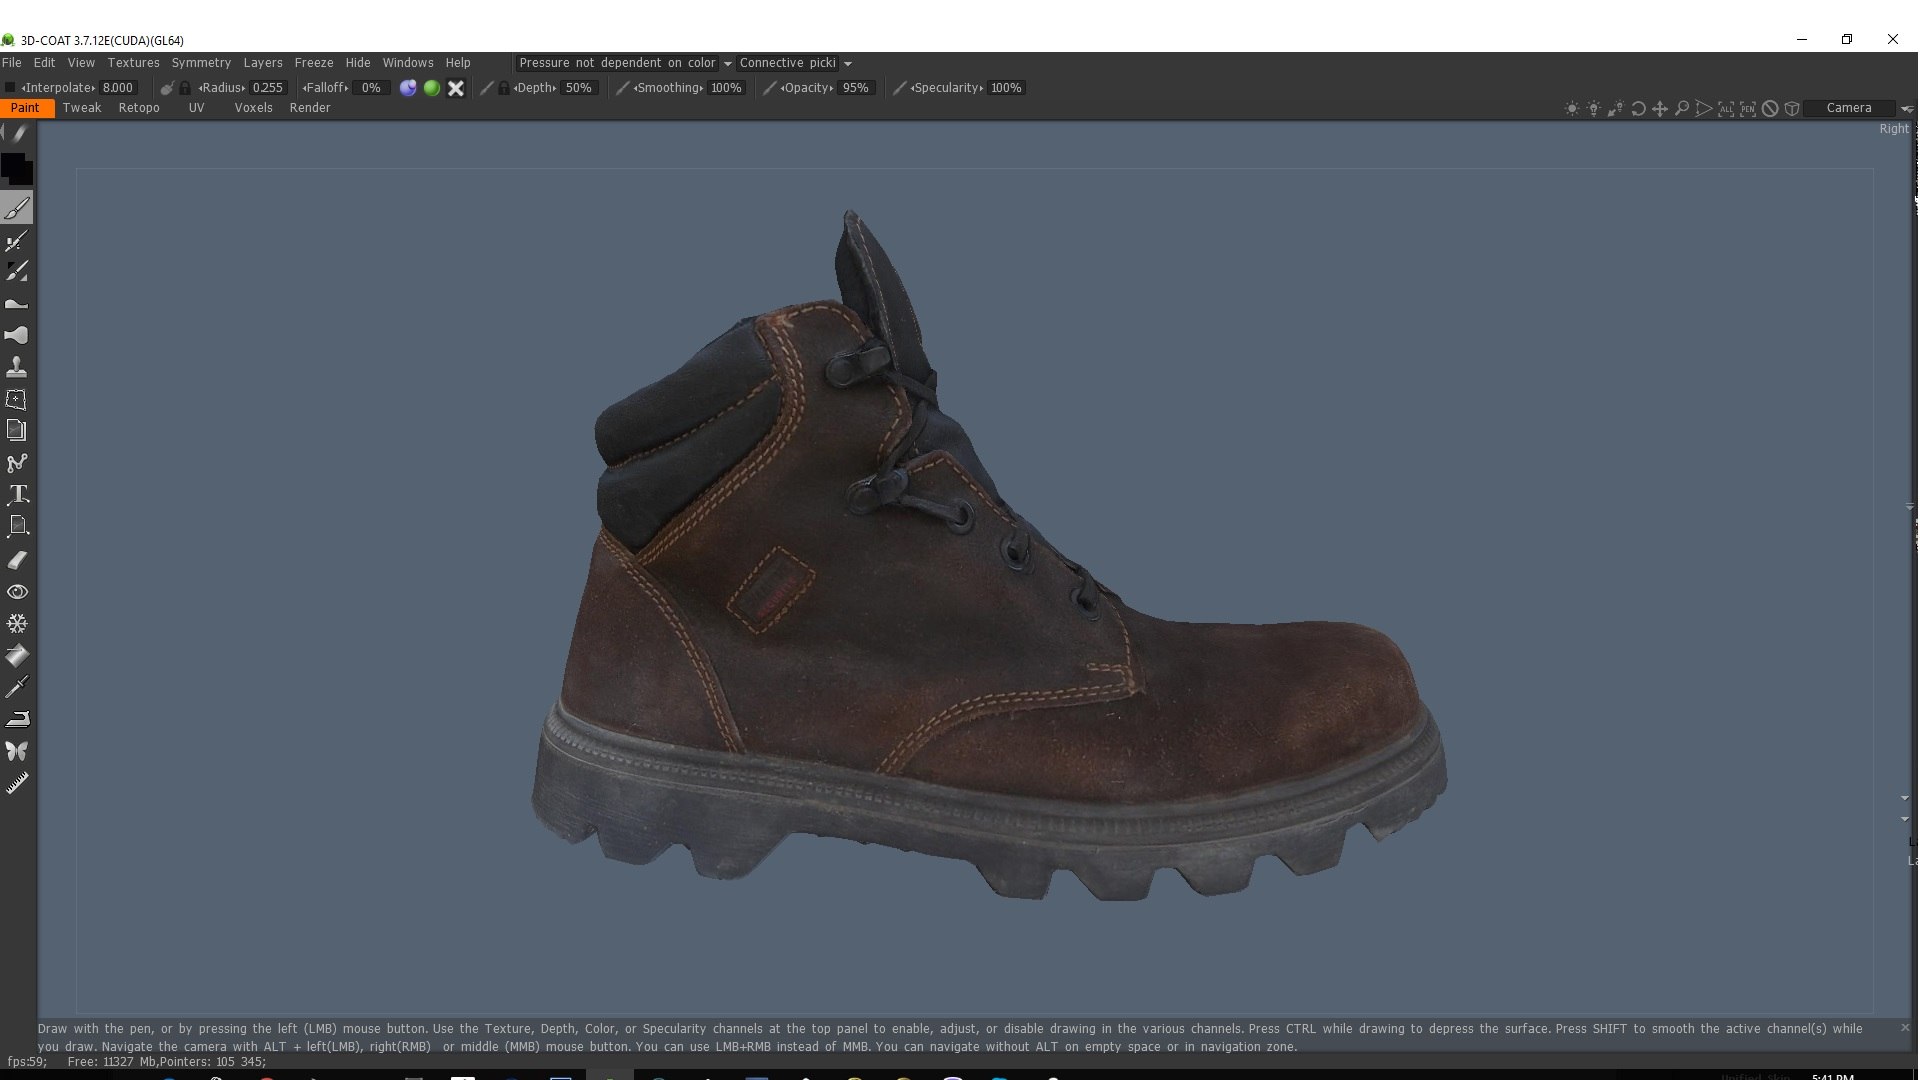Viewport: 1920px width, 1080px height.
Task: Open the 'Pressure not dependent on color' dropdown
Action: pos(625,63)
